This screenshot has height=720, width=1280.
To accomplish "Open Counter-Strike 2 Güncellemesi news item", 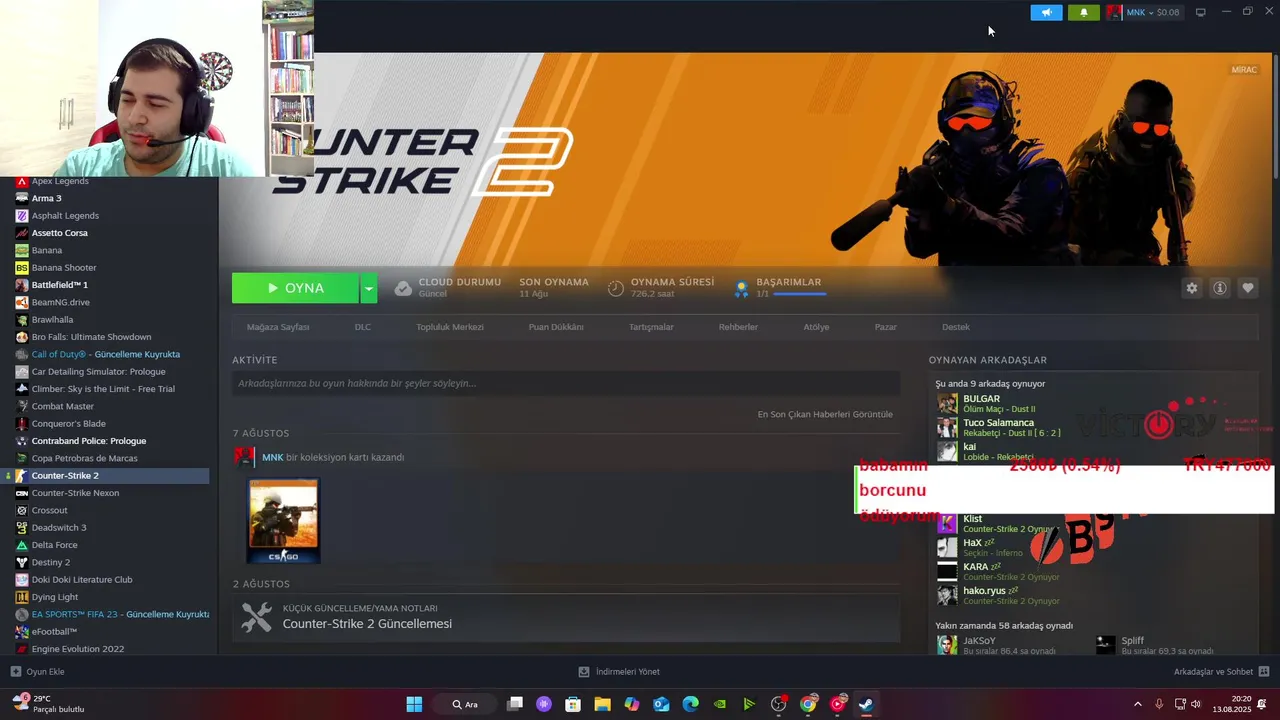I will coord(367,624).
